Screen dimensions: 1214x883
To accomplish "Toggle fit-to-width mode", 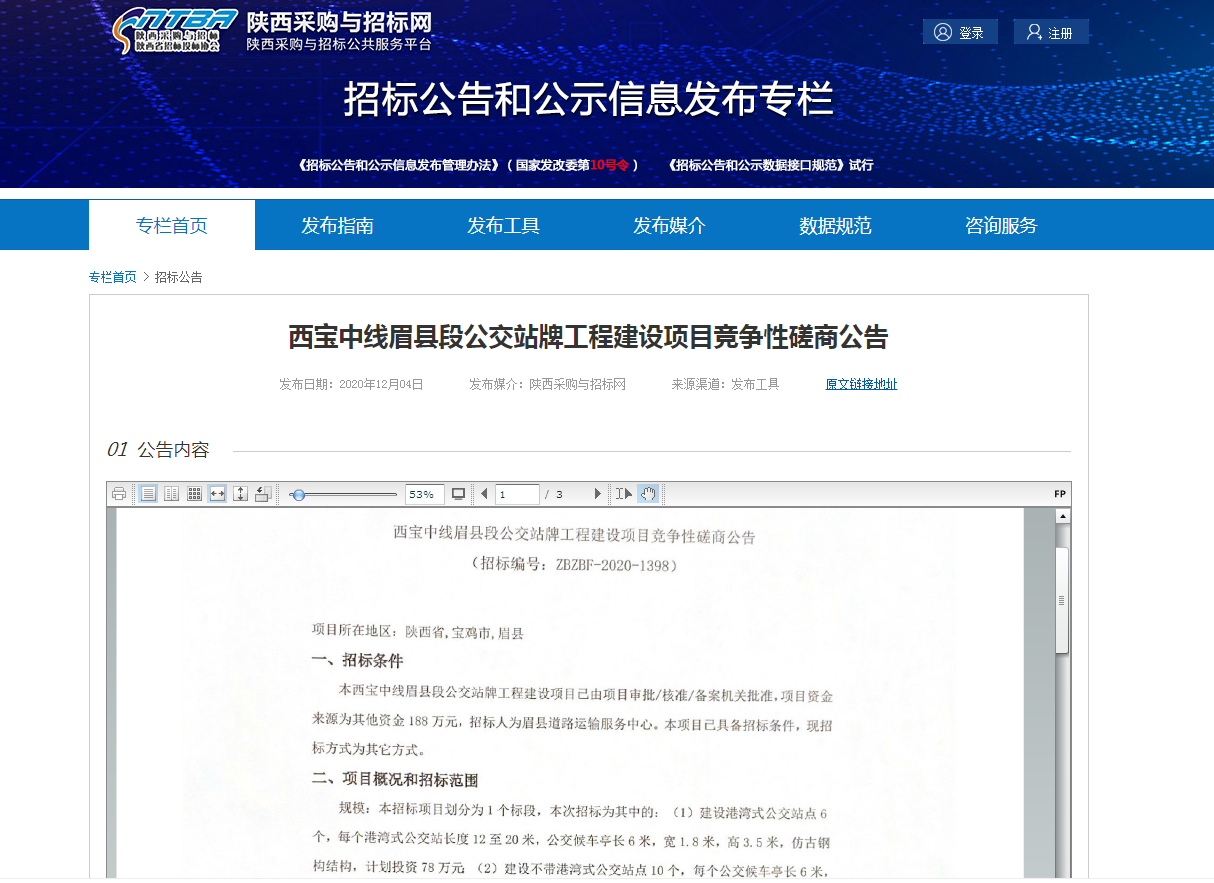I will (217, 494).
